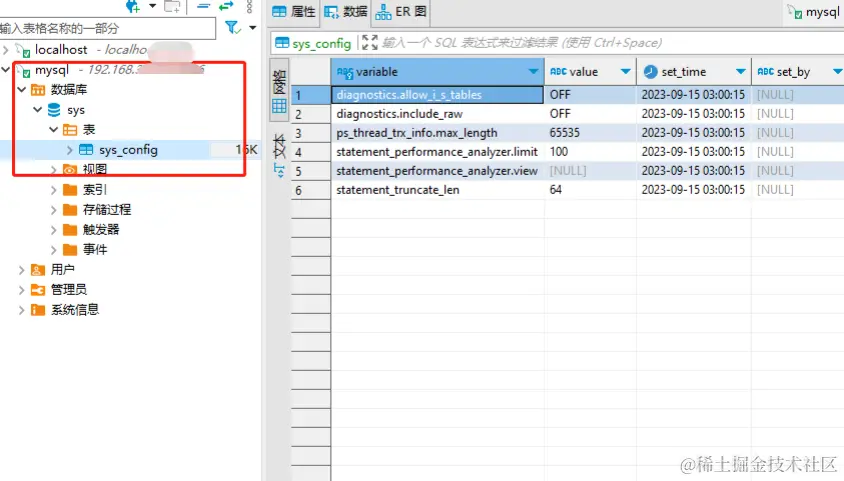Select cell diagnostics.include_raw
The image size is (844, 481).
click(437, 114)
